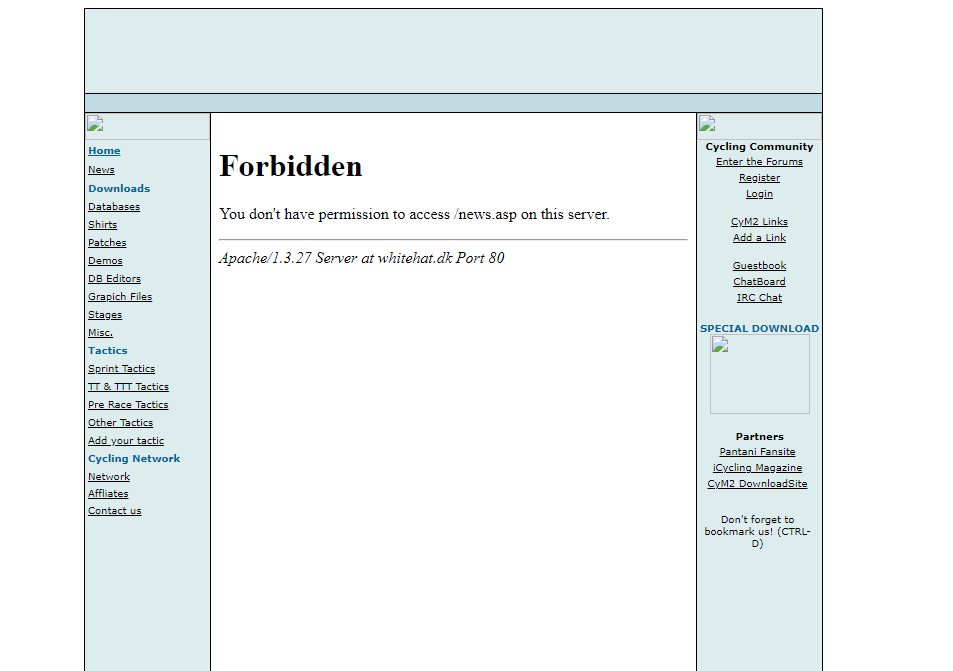Open the Patches link
Viewport: 953px width, 671px height.
107,243
